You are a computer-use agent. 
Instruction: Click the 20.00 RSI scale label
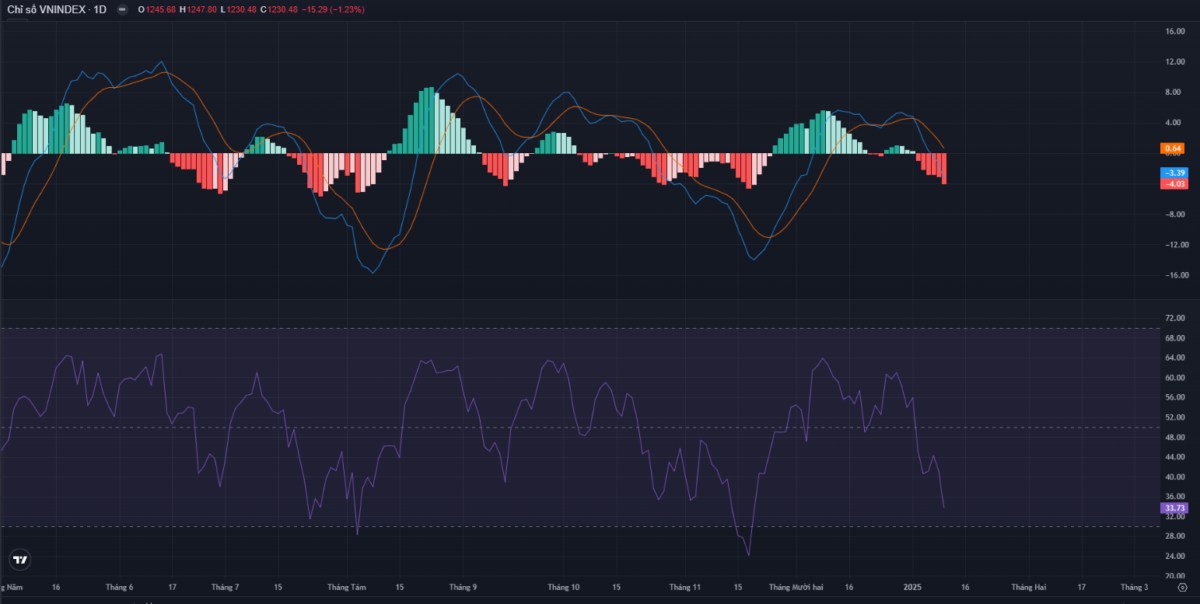tap(1174, 575)
